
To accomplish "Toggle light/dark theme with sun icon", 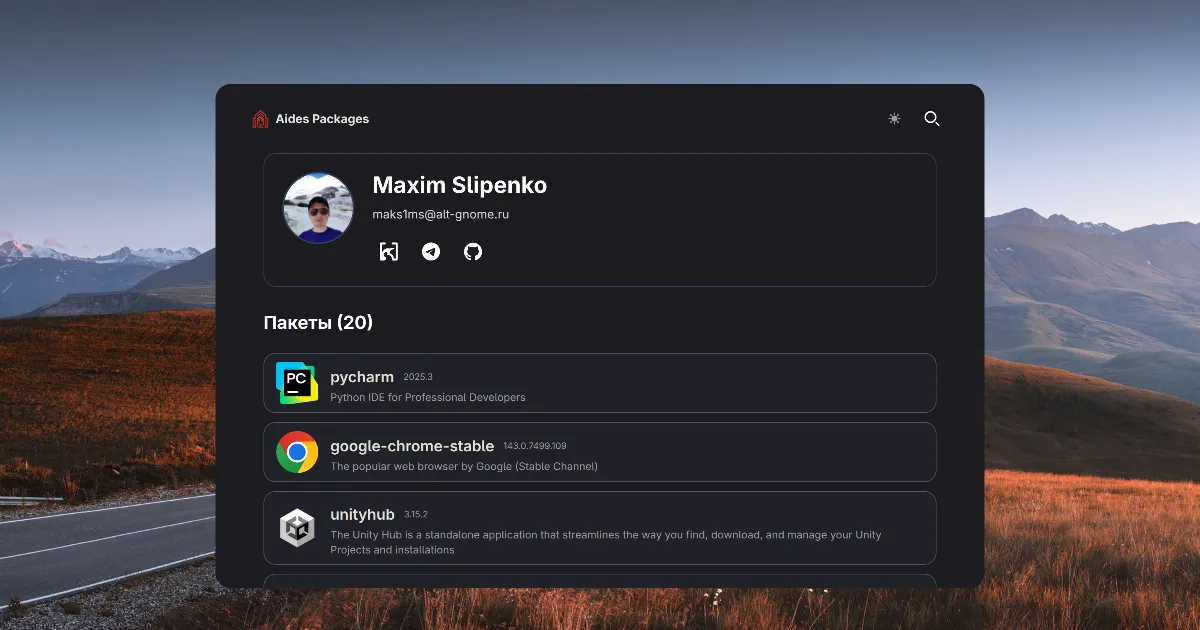I will point(894,118).
